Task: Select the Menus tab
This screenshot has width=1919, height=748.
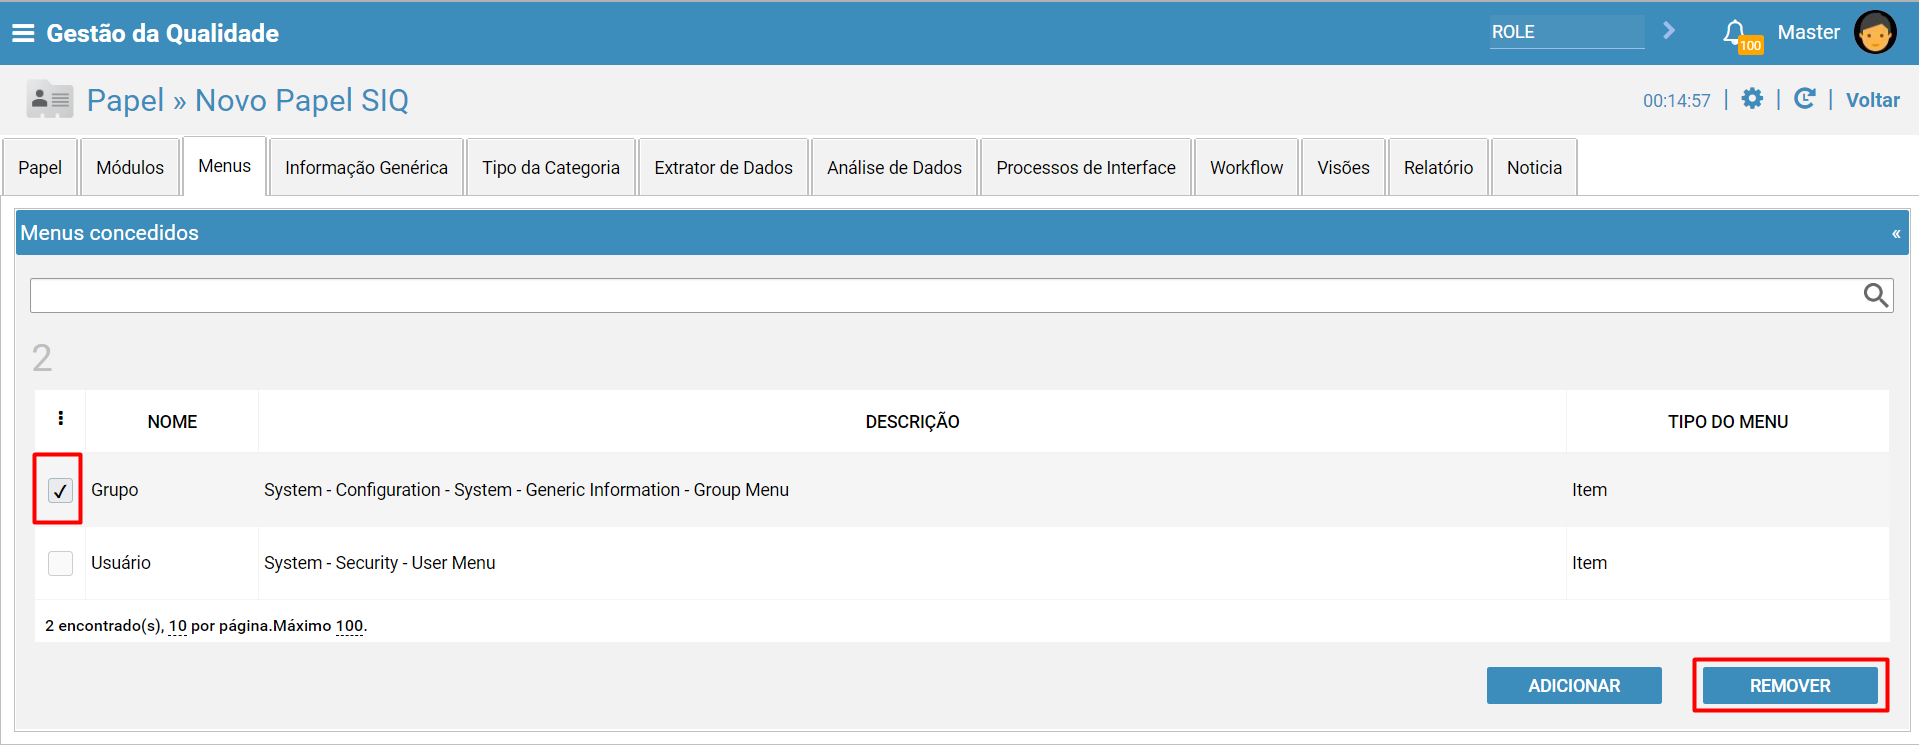Action: (224, 166)
